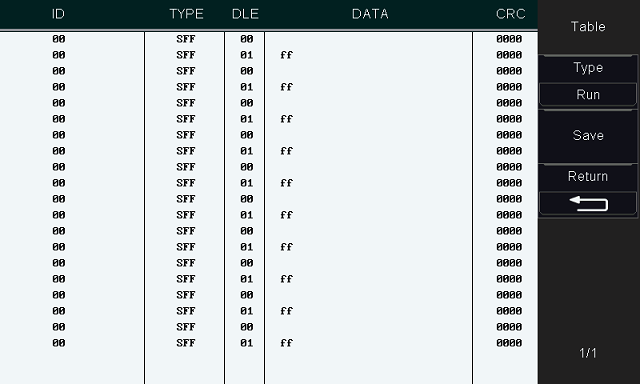Screen dimensions: 640x384
Task: Select ff data in second row
Action: pyautogui.click(x=287, y=55)
